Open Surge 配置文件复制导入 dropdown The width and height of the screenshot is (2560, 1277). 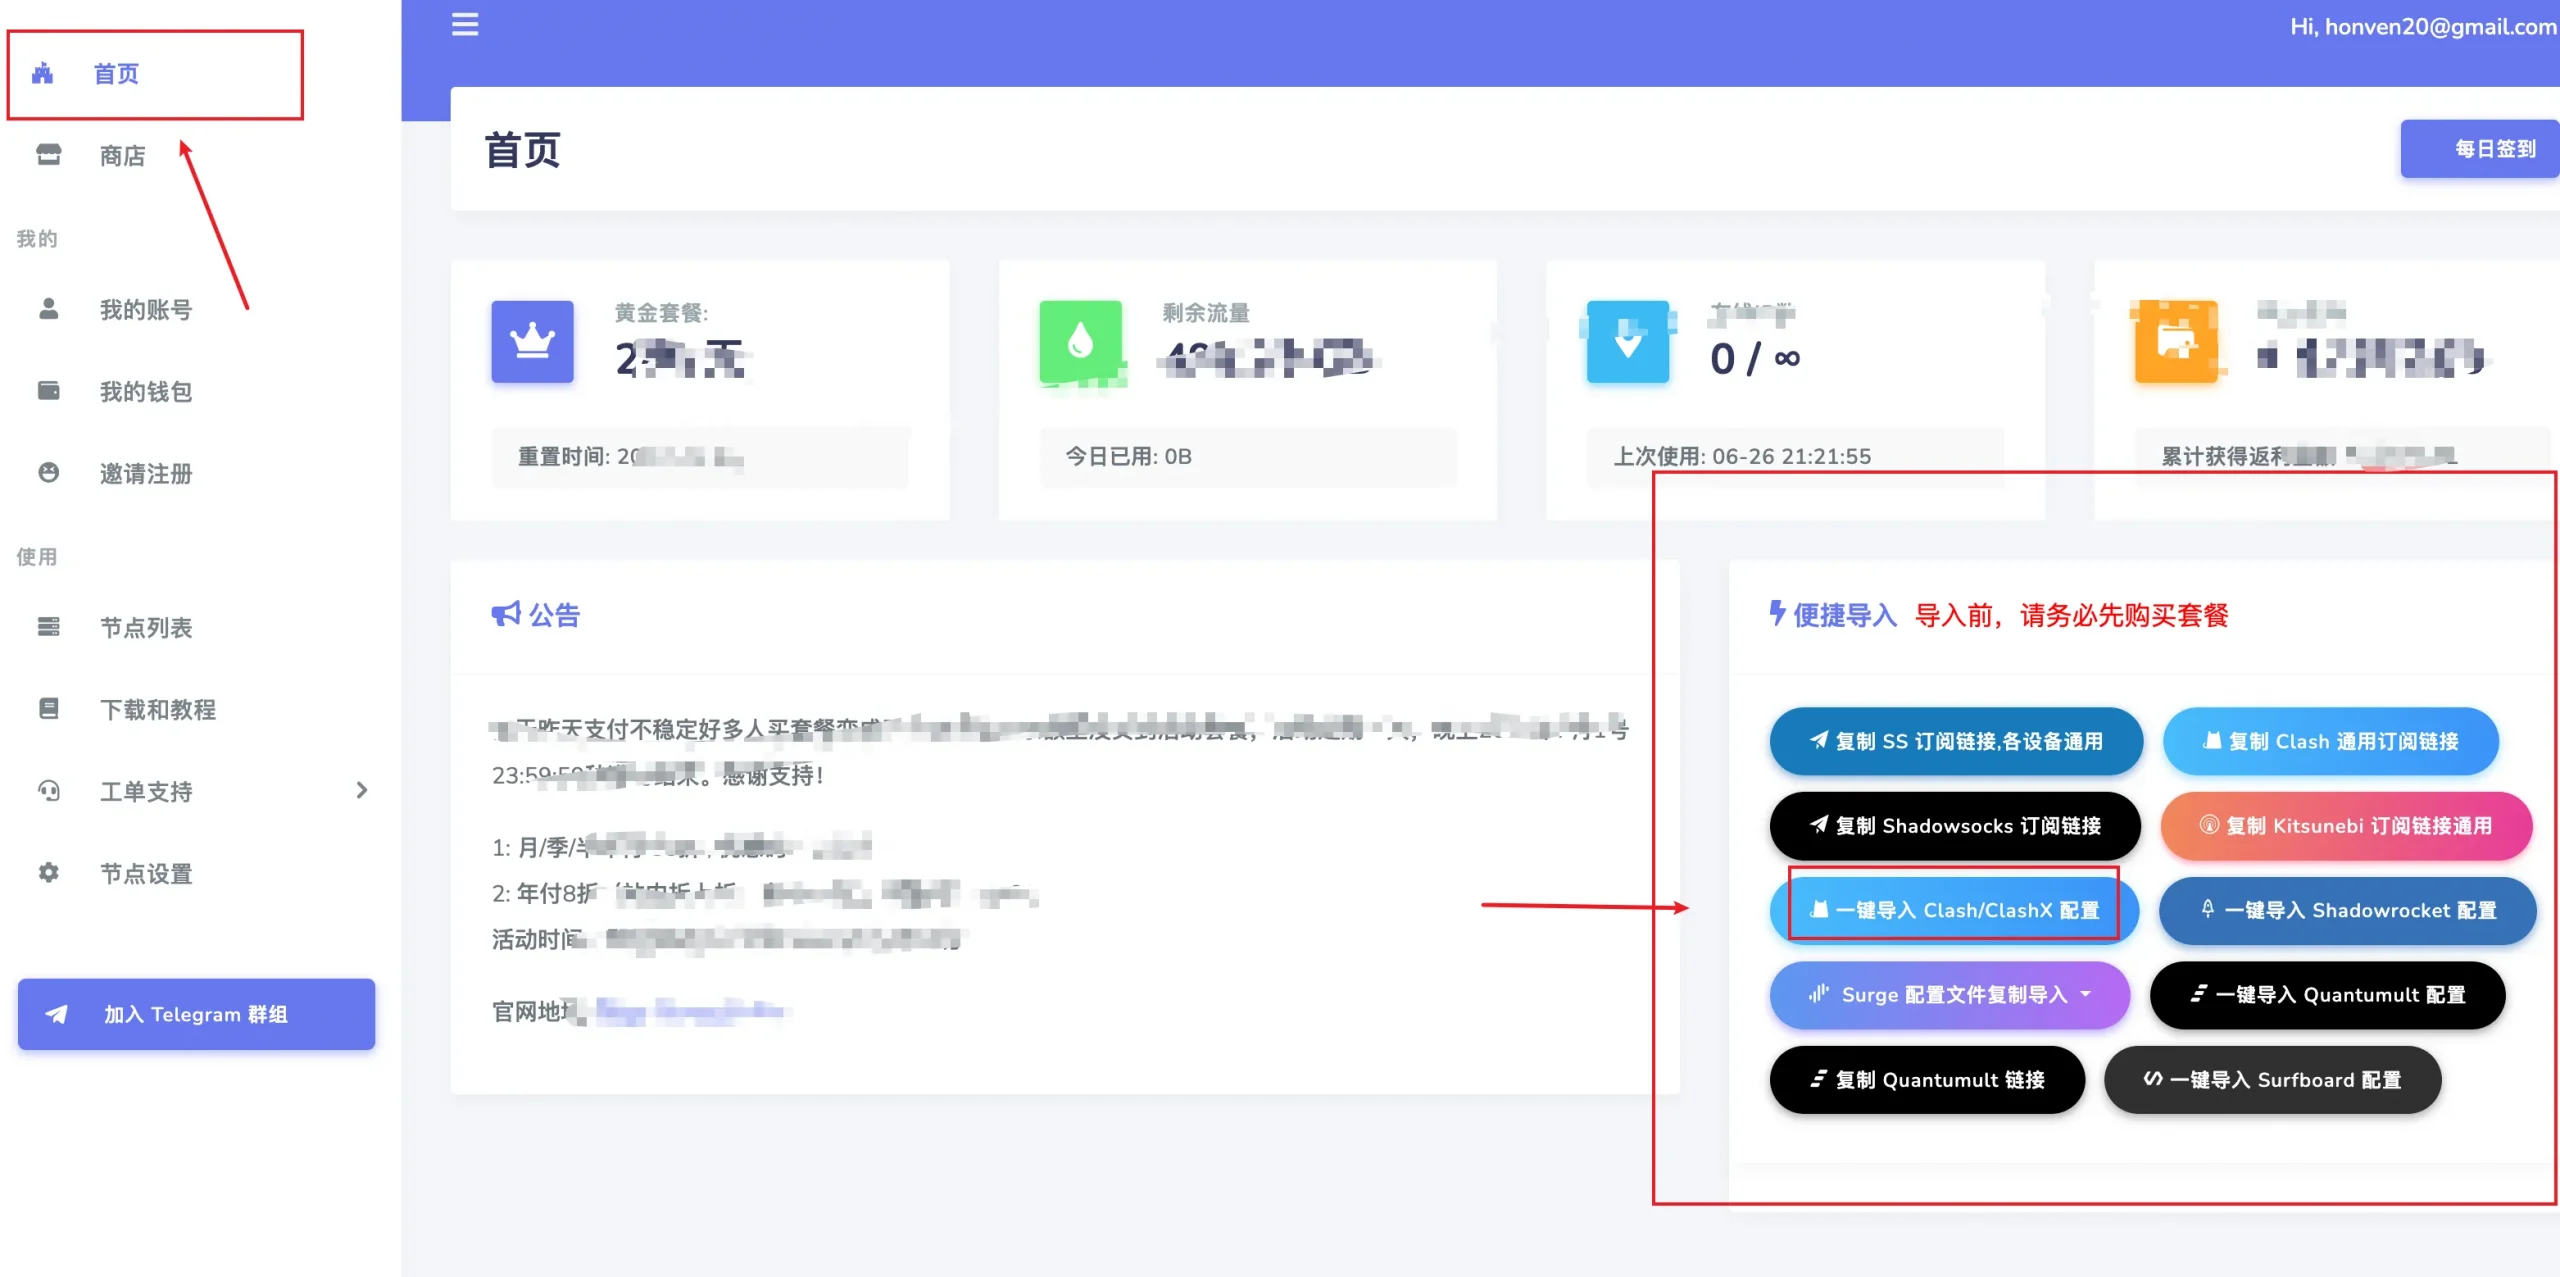click(1949, 995)
